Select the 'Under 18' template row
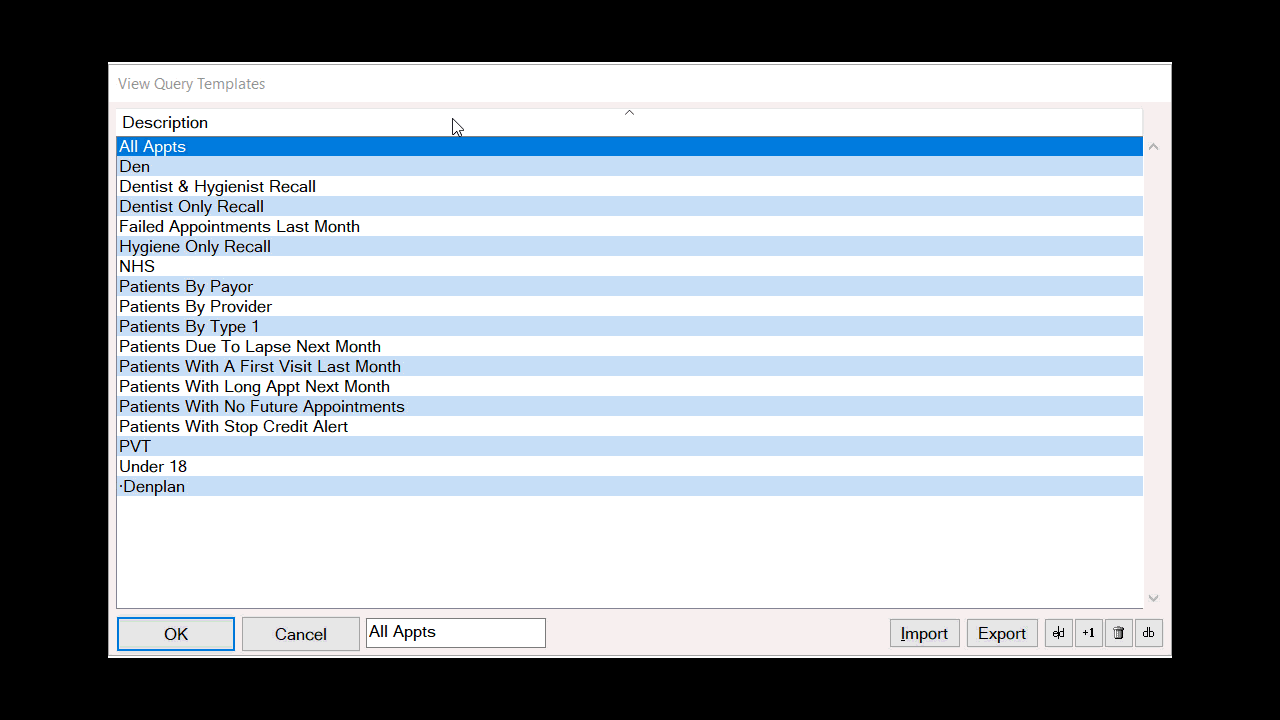The image size is (1280, 720). point(629,467)
